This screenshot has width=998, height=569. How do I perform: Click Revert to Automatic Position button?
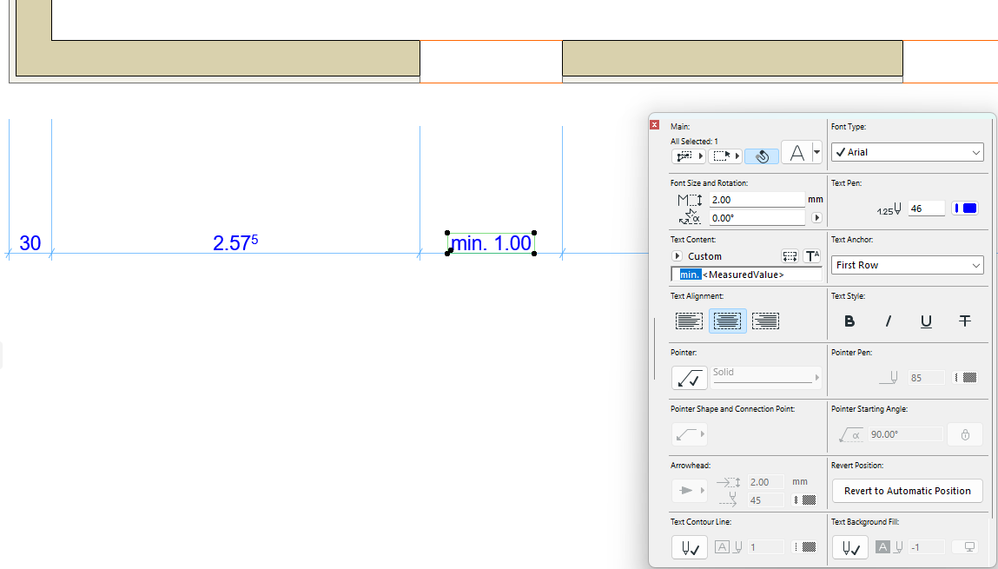907,491
